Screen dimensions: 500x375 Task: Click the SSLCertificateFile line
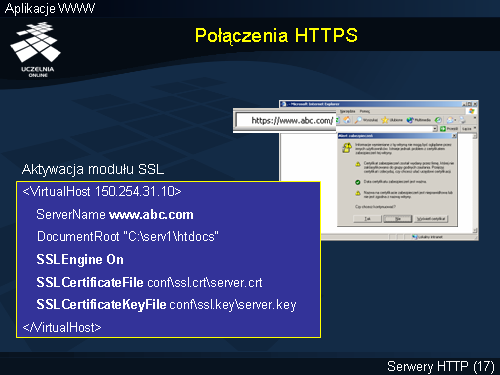coord(149,282)
